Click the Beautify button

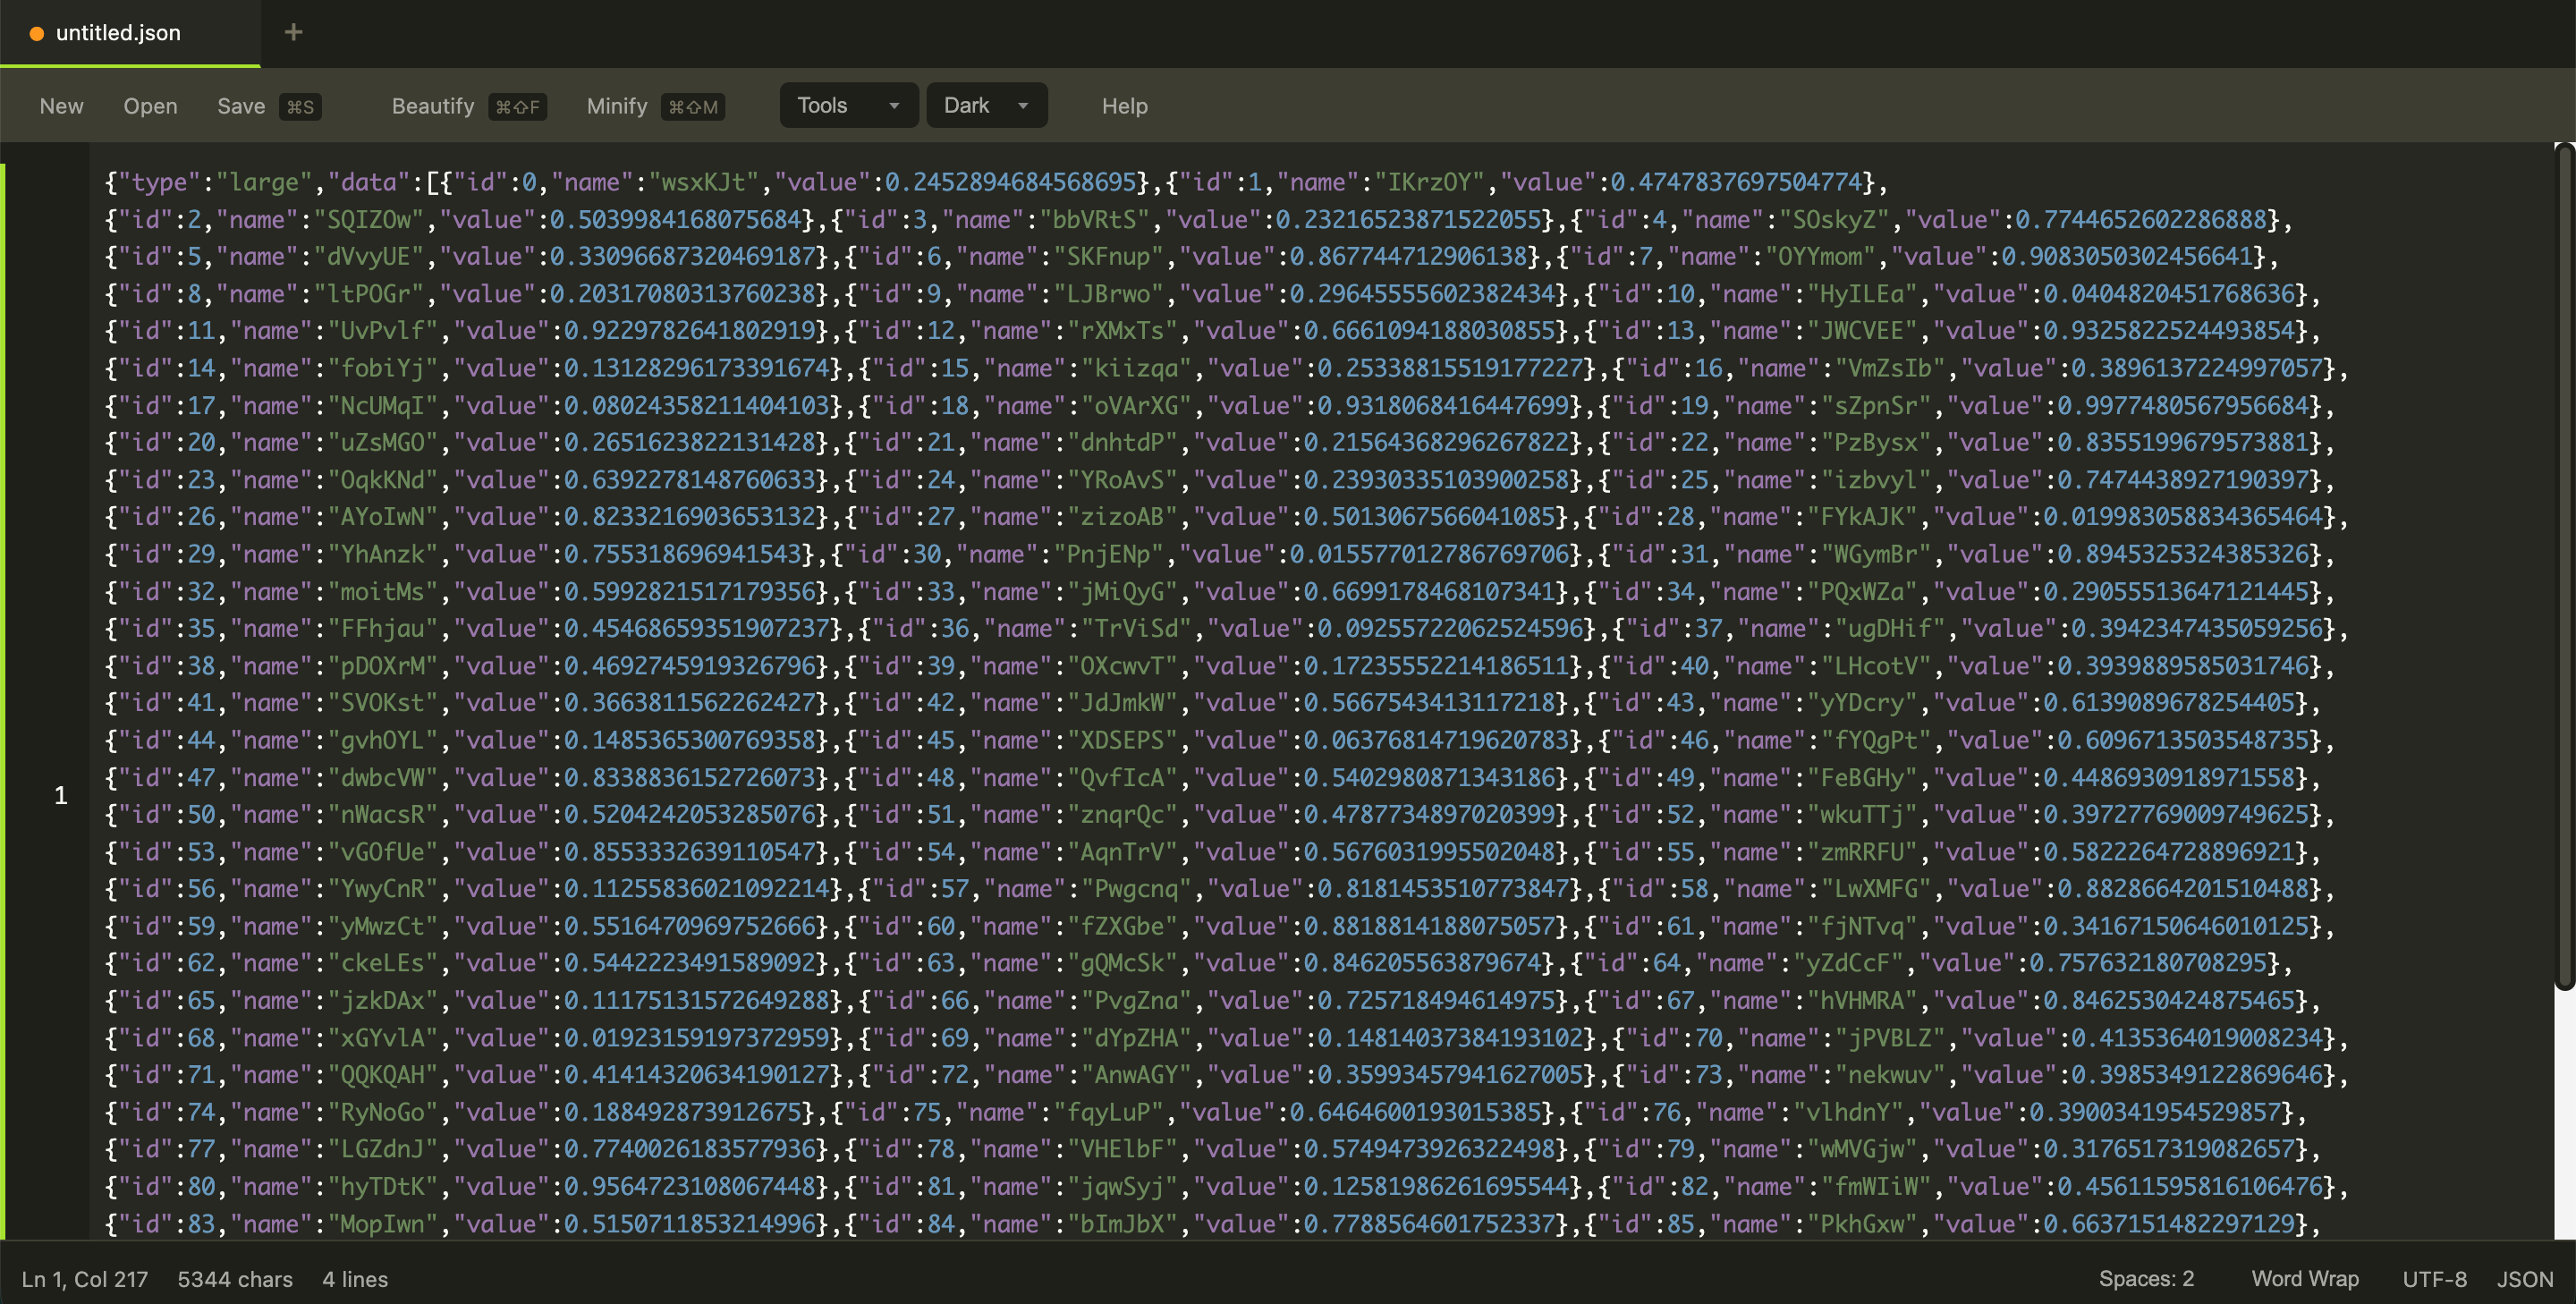coord(432,106)
